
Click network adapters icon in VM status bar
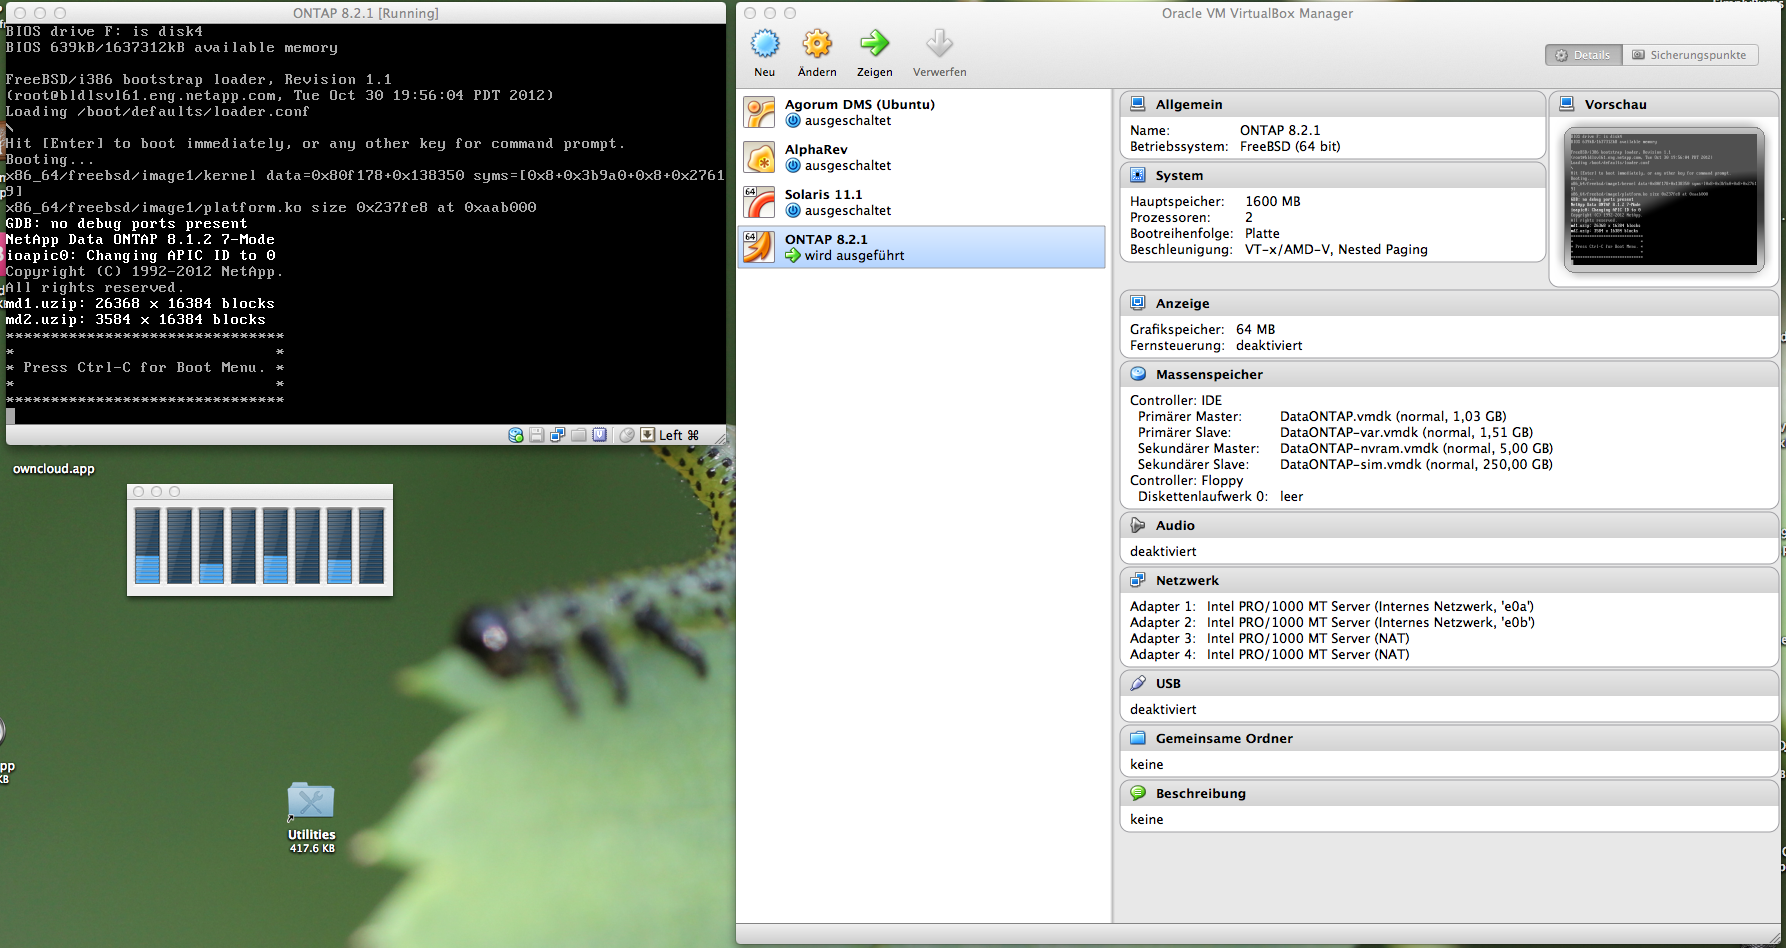pos(558,435)
